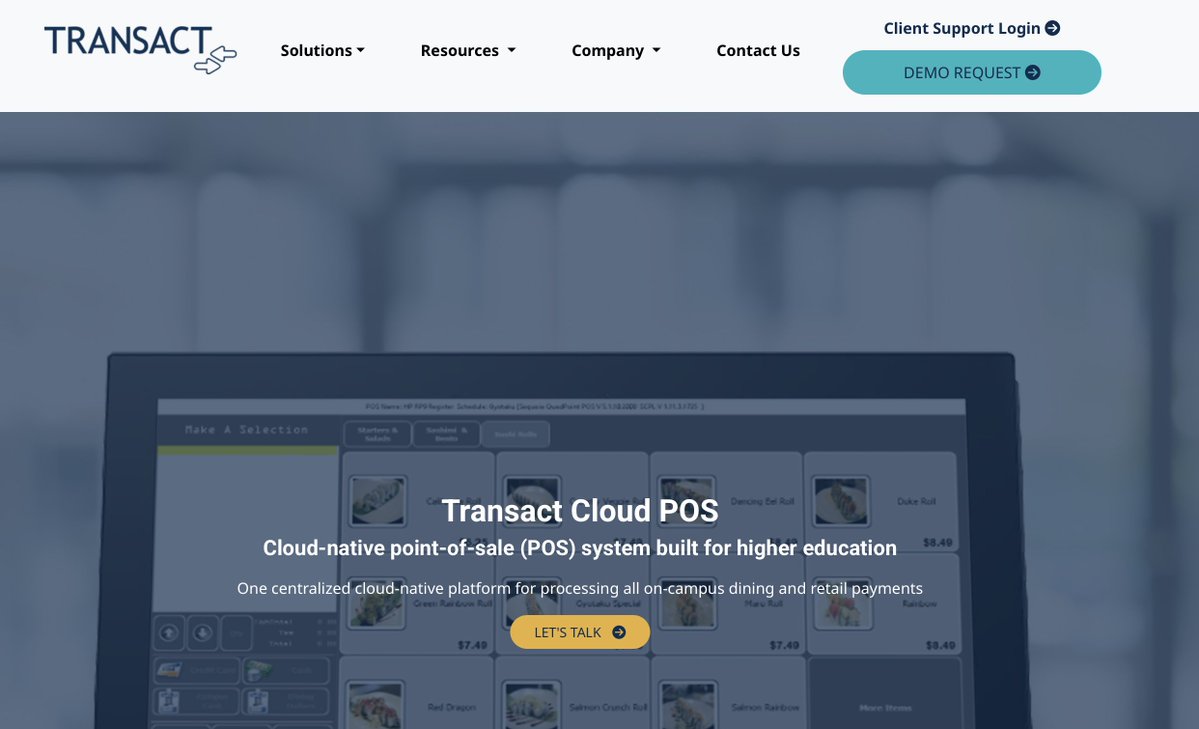Click the Transact Cloud POS heading
1199x729 pixels.
click(580, 511)
